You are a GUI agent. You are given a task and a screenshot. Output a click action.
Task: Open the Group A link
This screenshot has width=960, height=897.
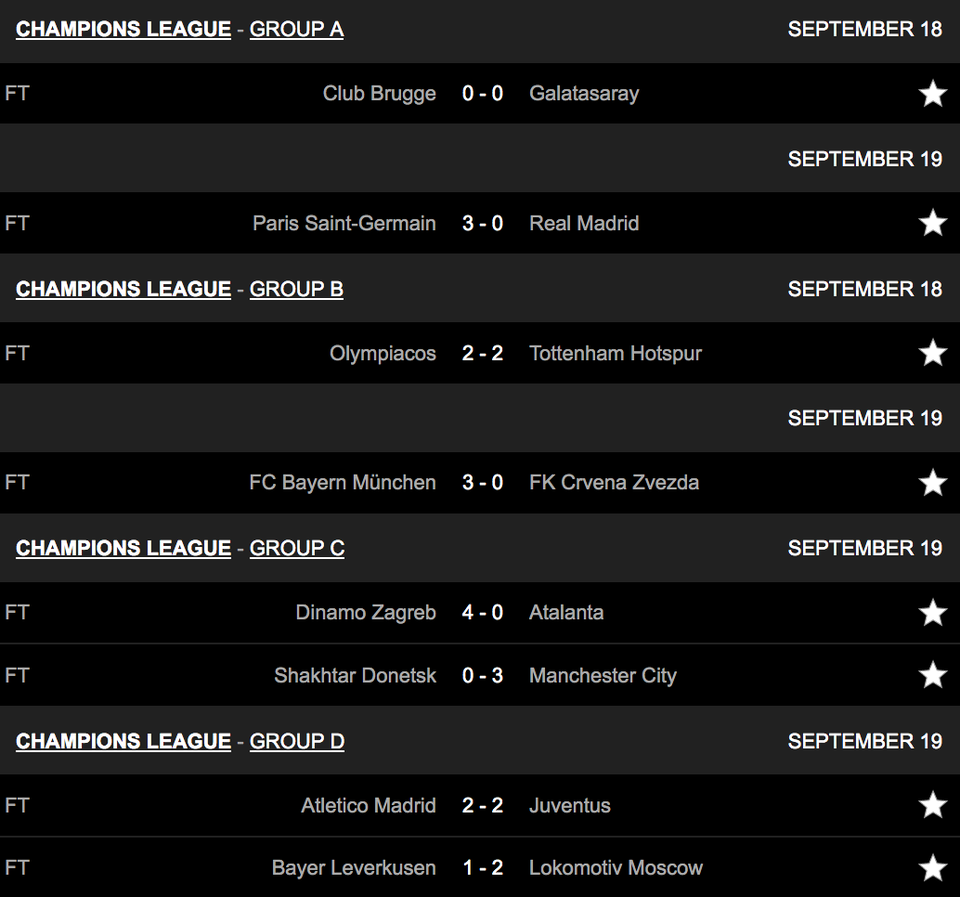296,29
